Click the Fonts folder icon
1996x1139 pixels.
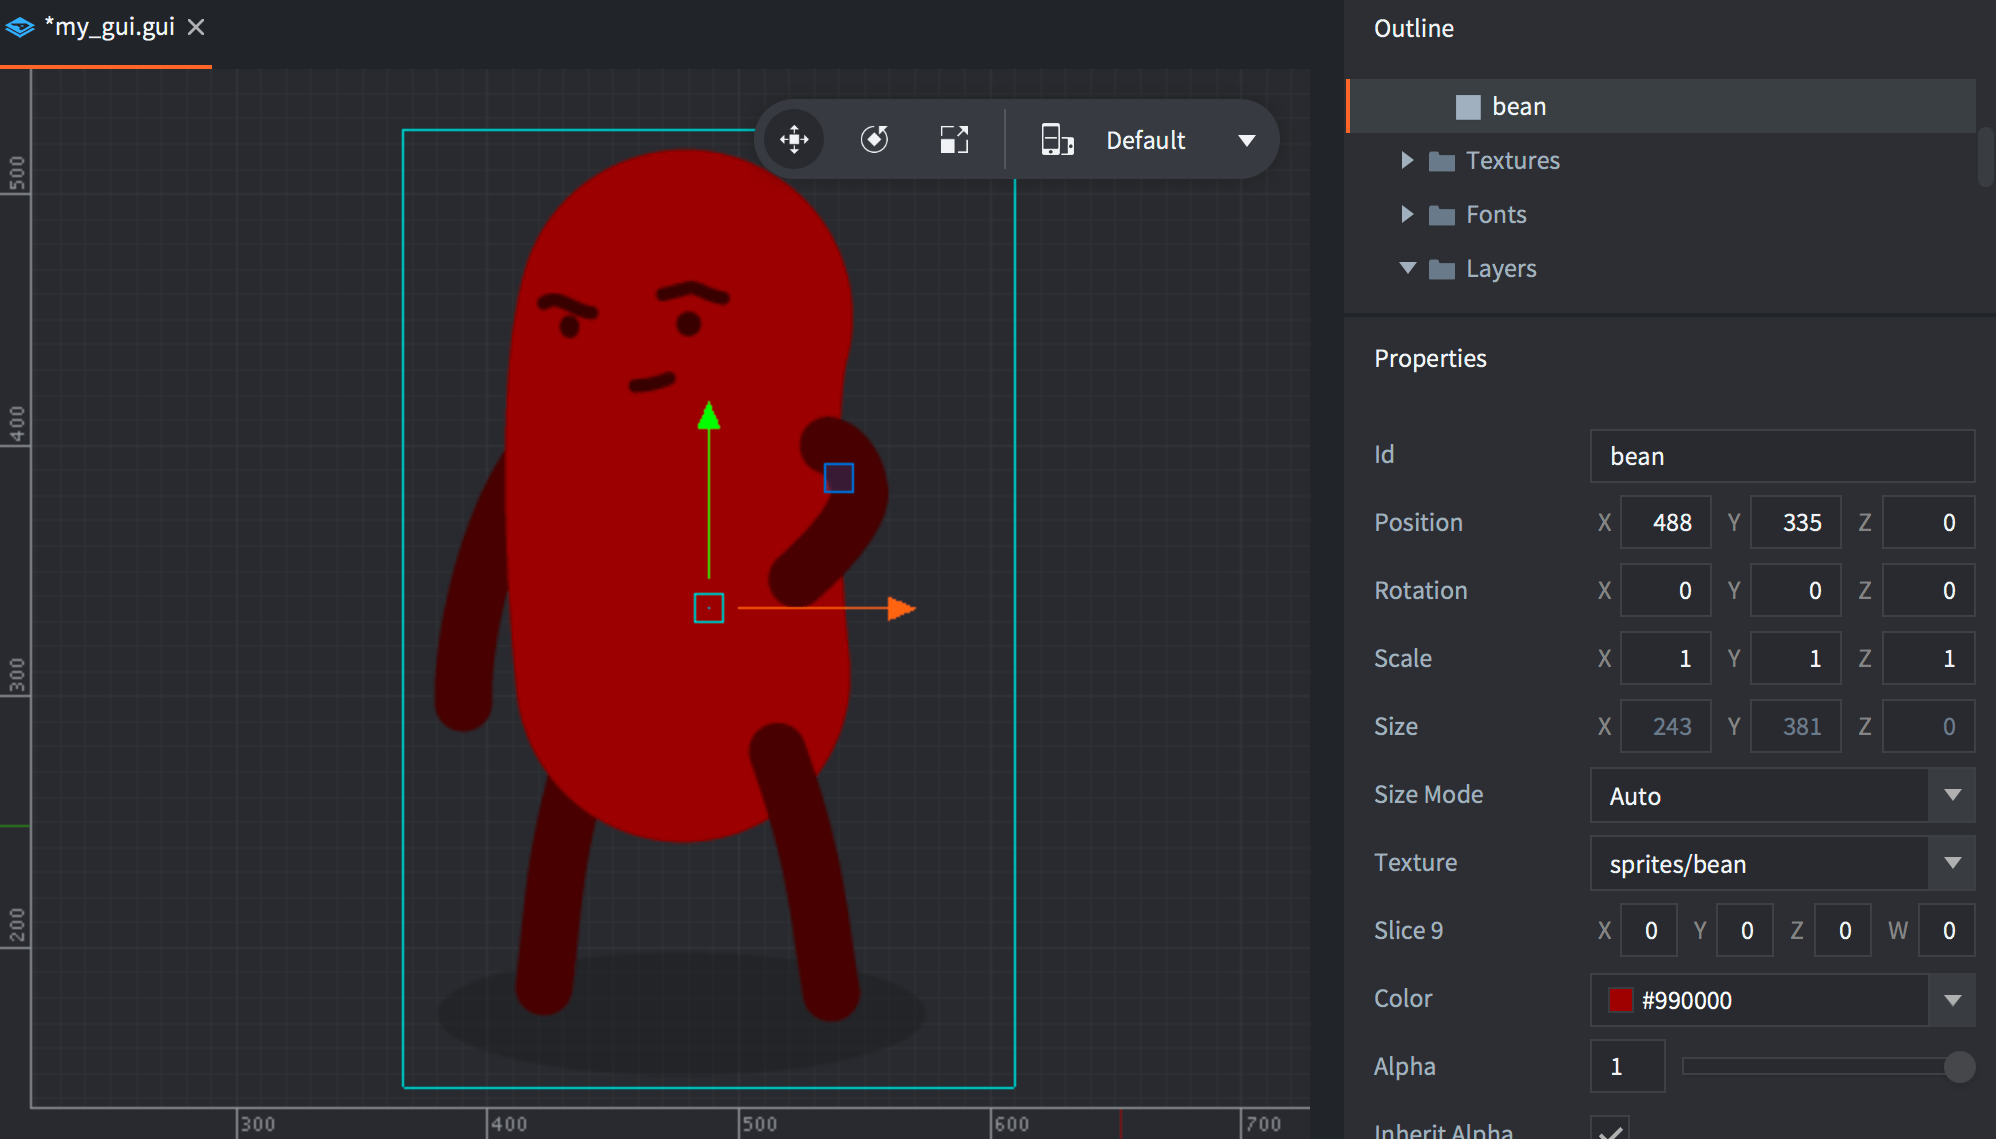1441,215
